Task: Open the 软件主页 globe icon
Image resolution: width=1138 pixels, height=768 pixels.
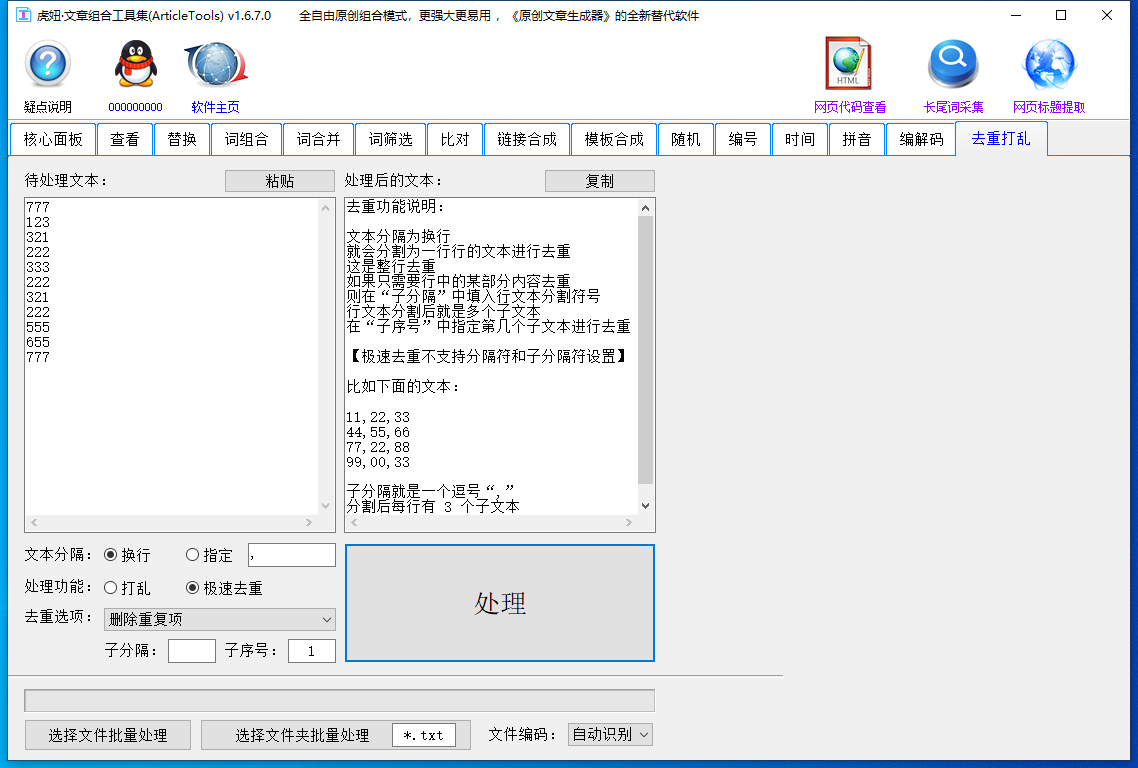Action: pyautogui.click(x=216, y=65)
